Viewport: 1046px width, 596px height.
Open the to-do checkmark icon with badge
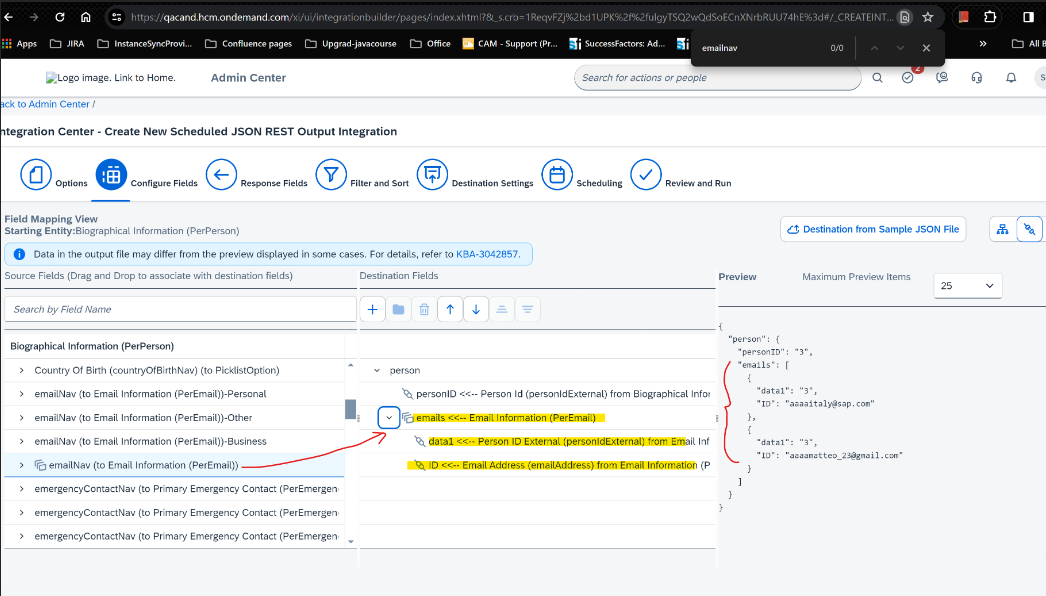click(x=908, y=77)
